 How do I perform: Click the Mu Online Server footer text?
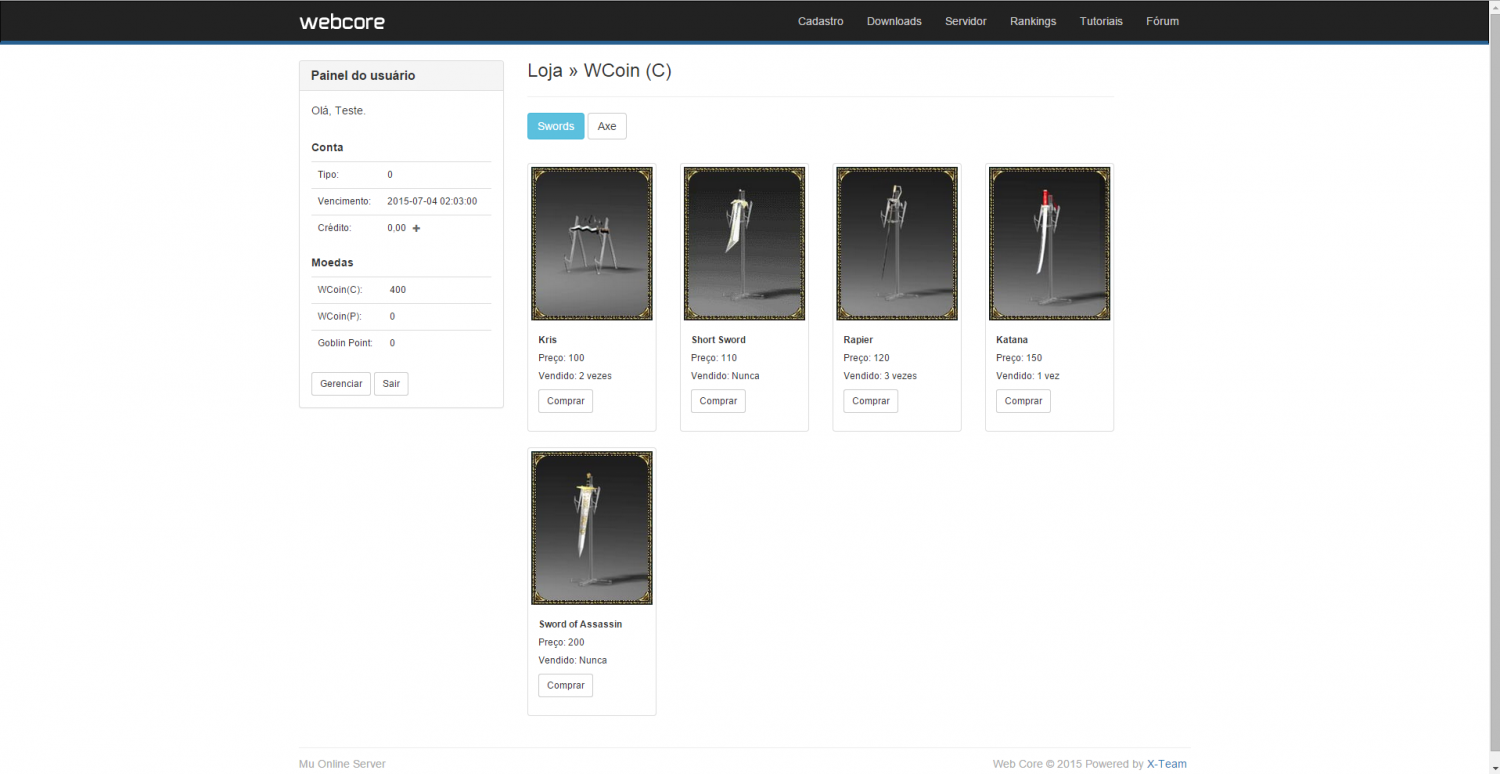(342, 764)
